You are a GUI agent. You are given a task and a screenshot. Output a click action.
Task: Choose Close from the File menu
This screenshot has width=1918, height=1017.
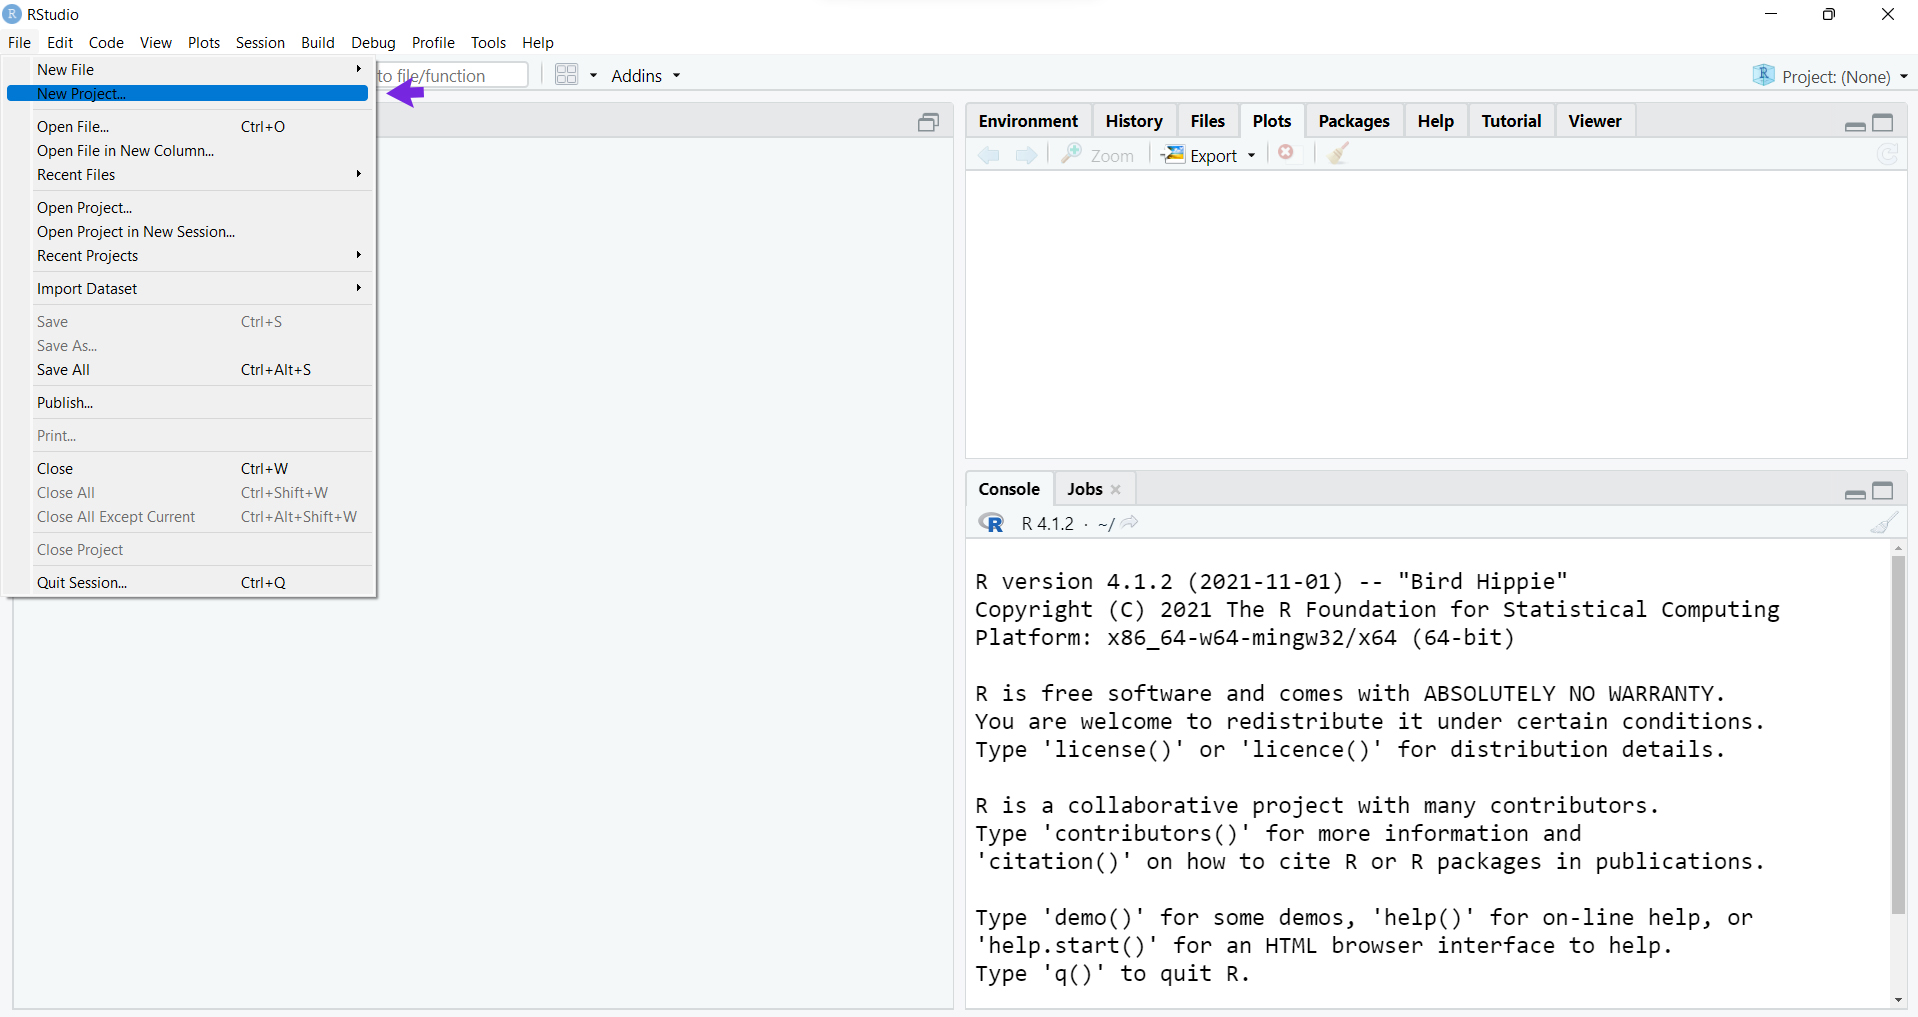(189, 468)
